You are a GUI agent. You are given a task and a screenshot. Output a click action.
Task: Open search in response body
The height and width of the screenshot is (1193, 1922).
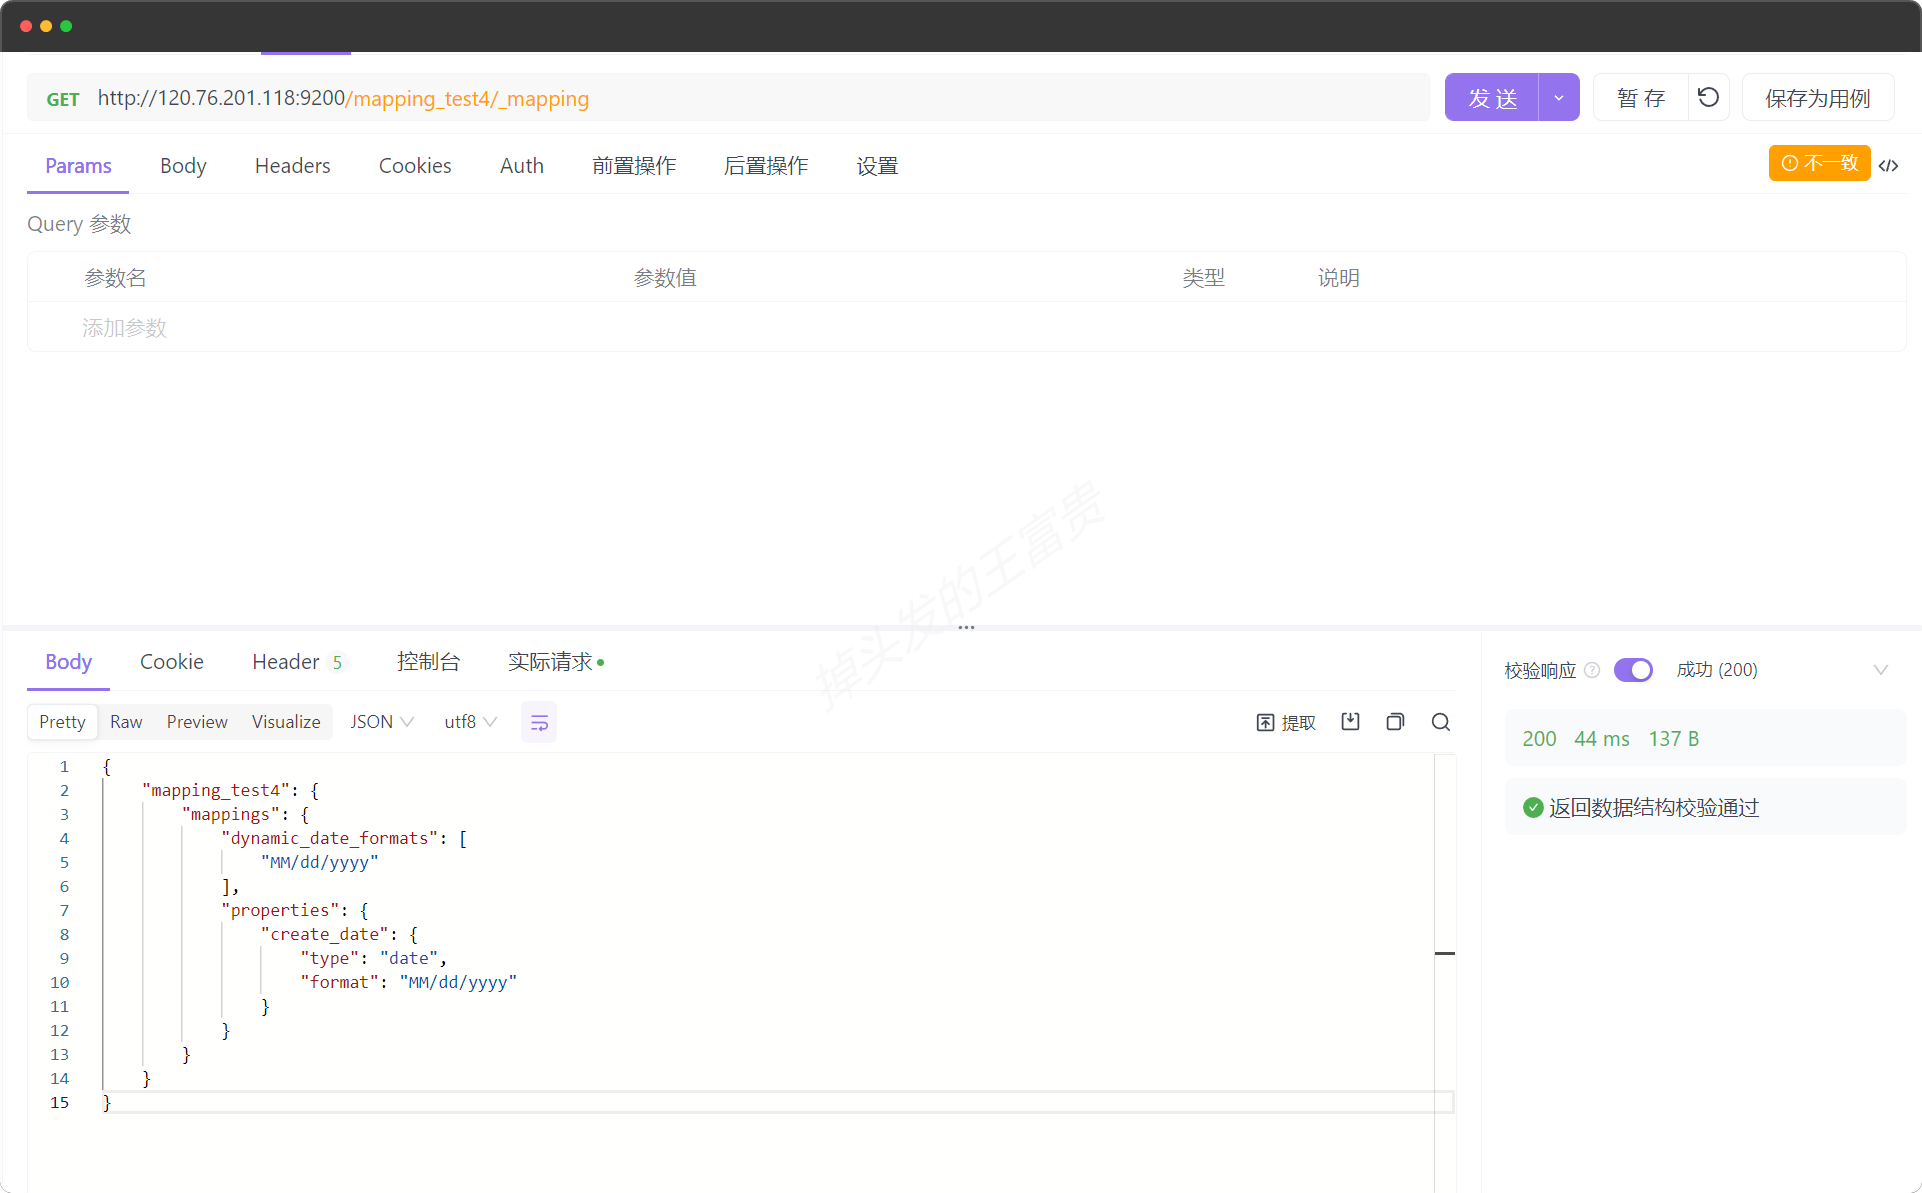click(x=1441, y=722)
